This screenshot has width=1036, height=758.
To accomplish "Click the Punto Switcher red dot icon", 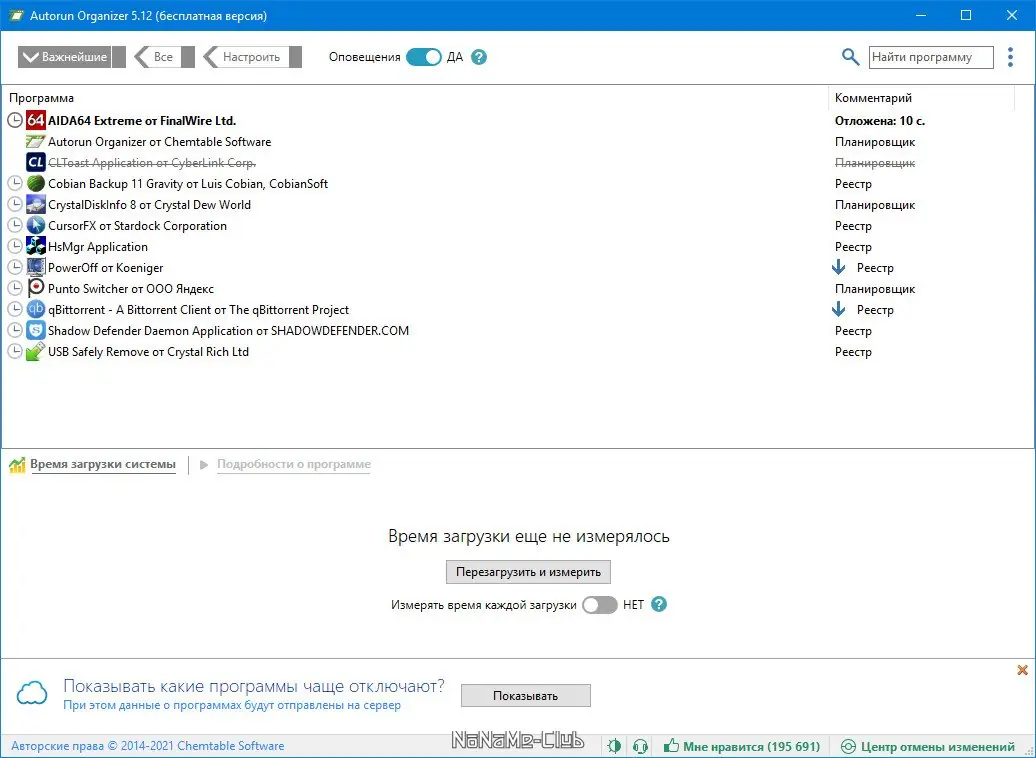I will [36, 288].
